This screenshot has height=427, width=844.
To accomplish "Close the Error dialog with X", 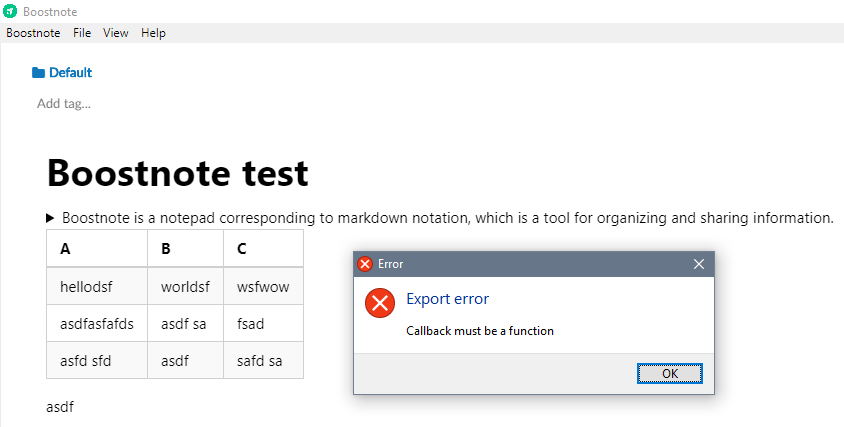I will (699, 264).
